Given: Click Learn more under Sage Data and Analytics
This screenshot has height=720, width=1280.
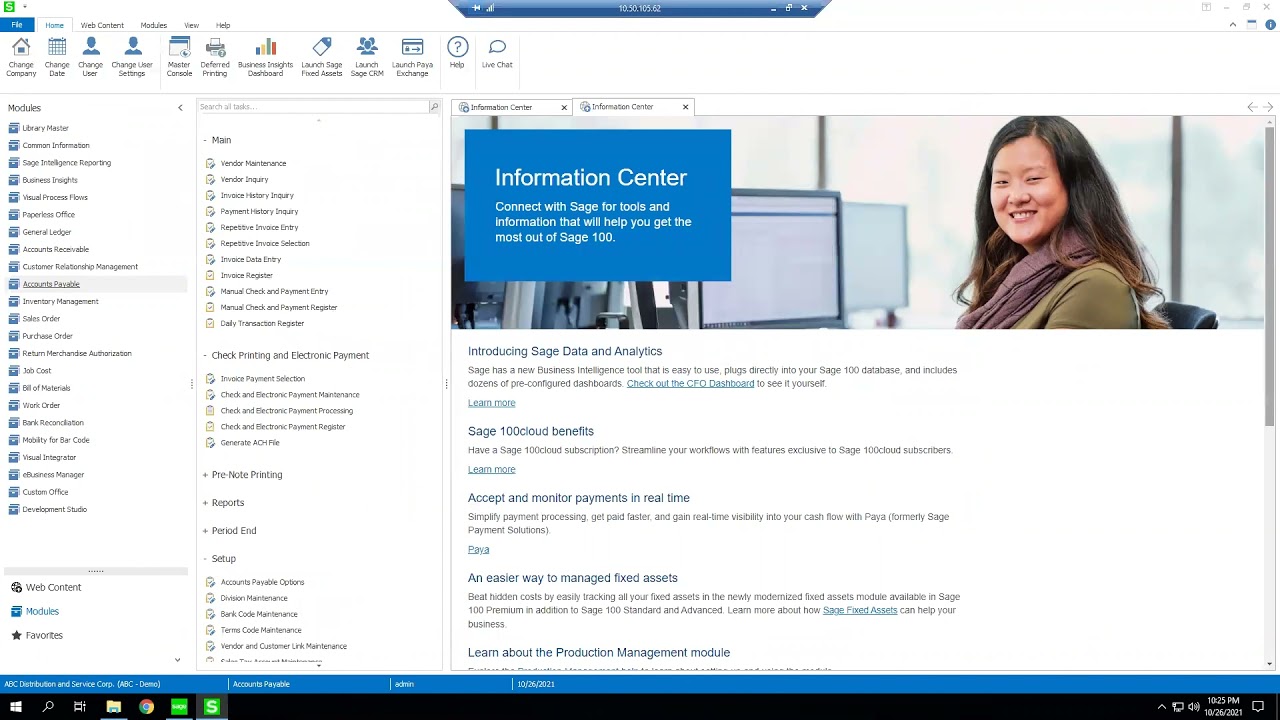Looking at the screenshot, I should pyautogui.click(x=491, y=403).
